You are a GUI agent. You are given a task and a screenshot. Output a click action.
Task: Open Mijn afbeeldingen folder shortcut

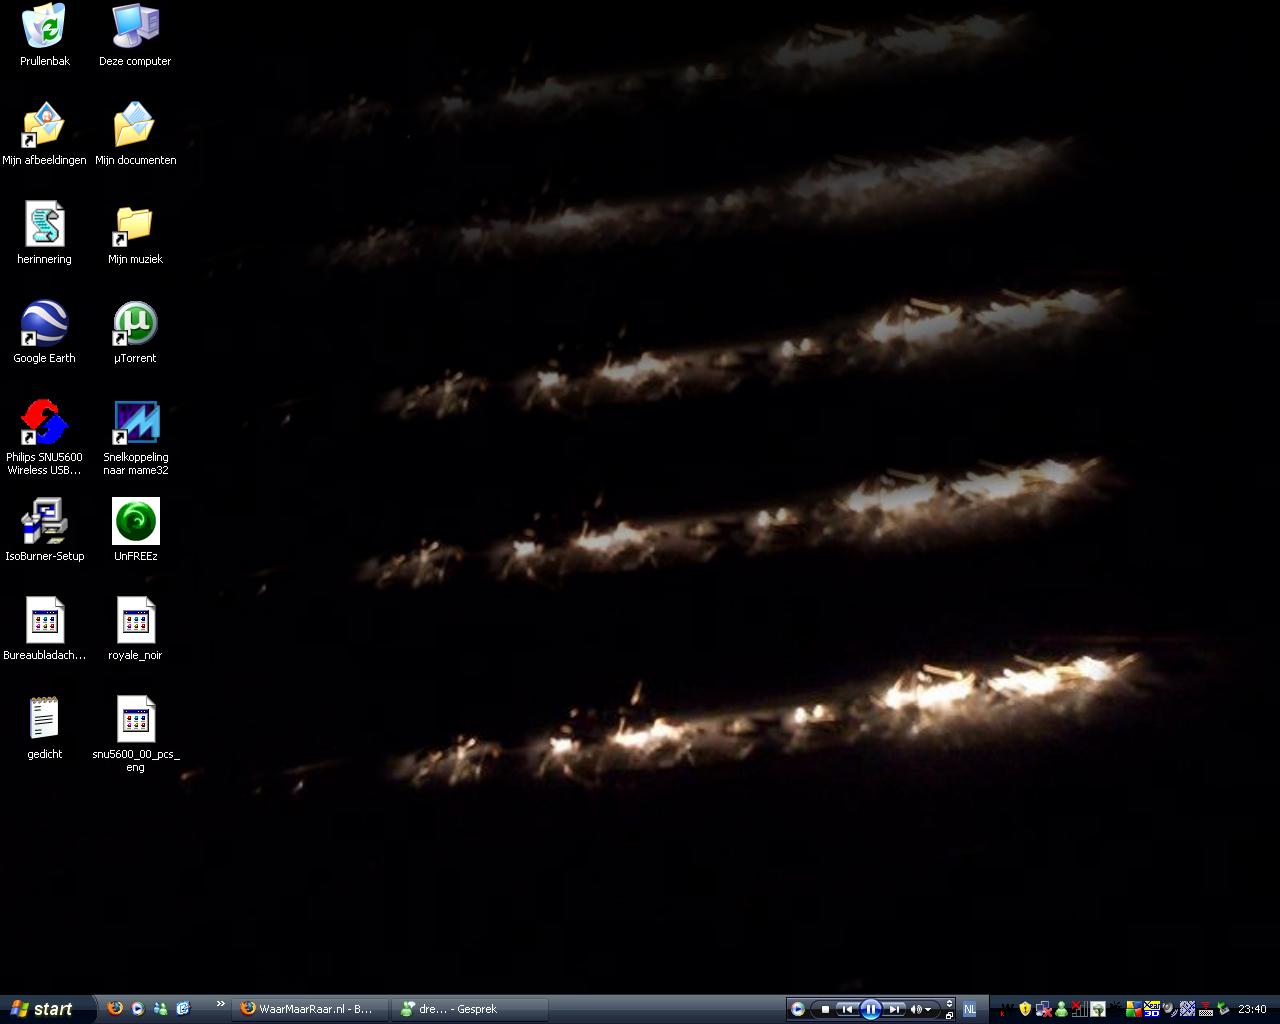click(x=44, y=134)
